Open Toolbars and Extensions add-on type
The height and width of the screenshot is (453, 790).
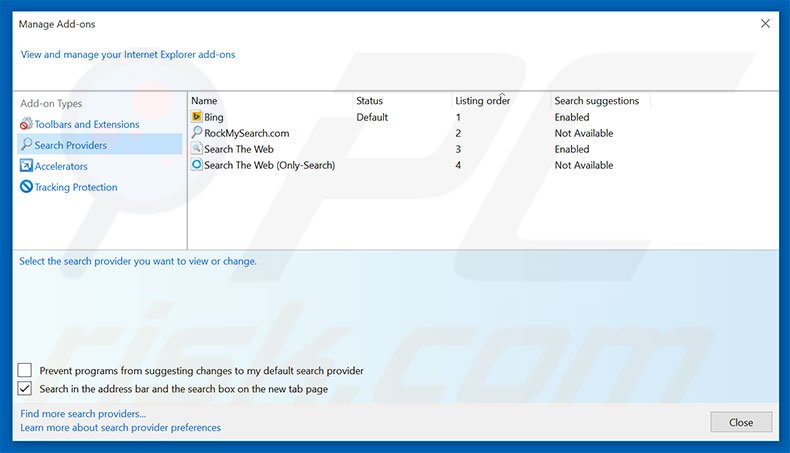coord(87,124)
